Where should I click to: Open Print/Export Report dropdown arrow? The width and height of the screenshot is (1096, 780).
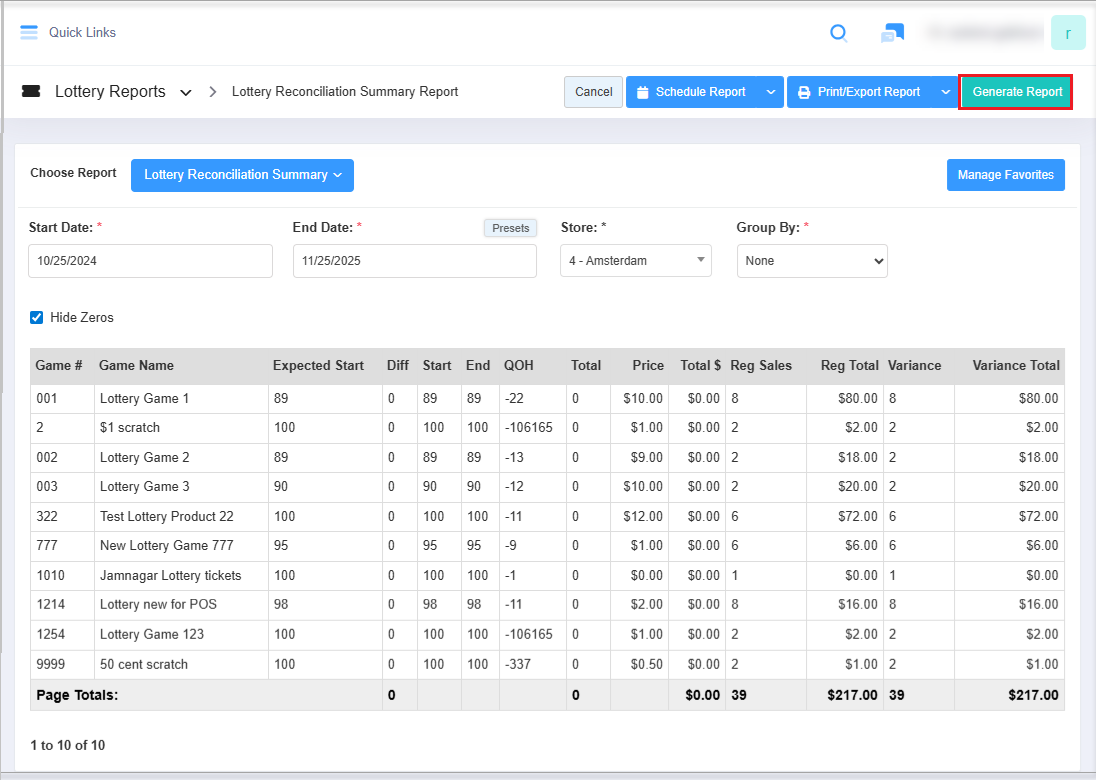coord(945,92)
